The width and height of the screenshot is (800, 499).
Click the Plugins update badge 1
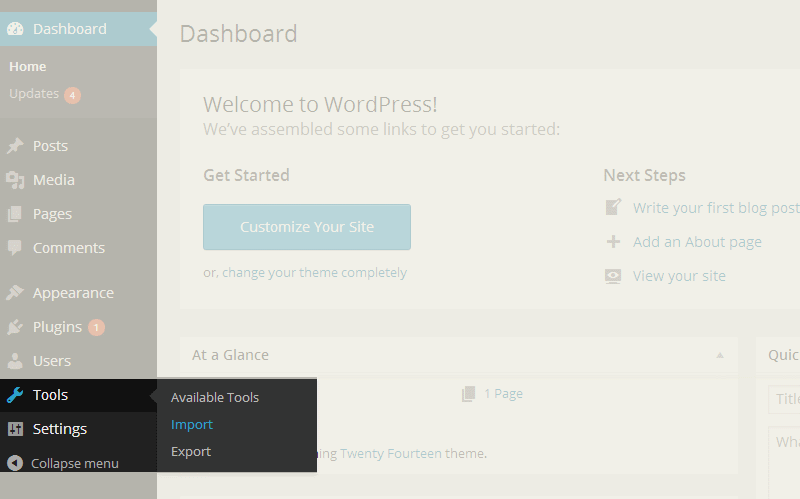click(96, 328)
